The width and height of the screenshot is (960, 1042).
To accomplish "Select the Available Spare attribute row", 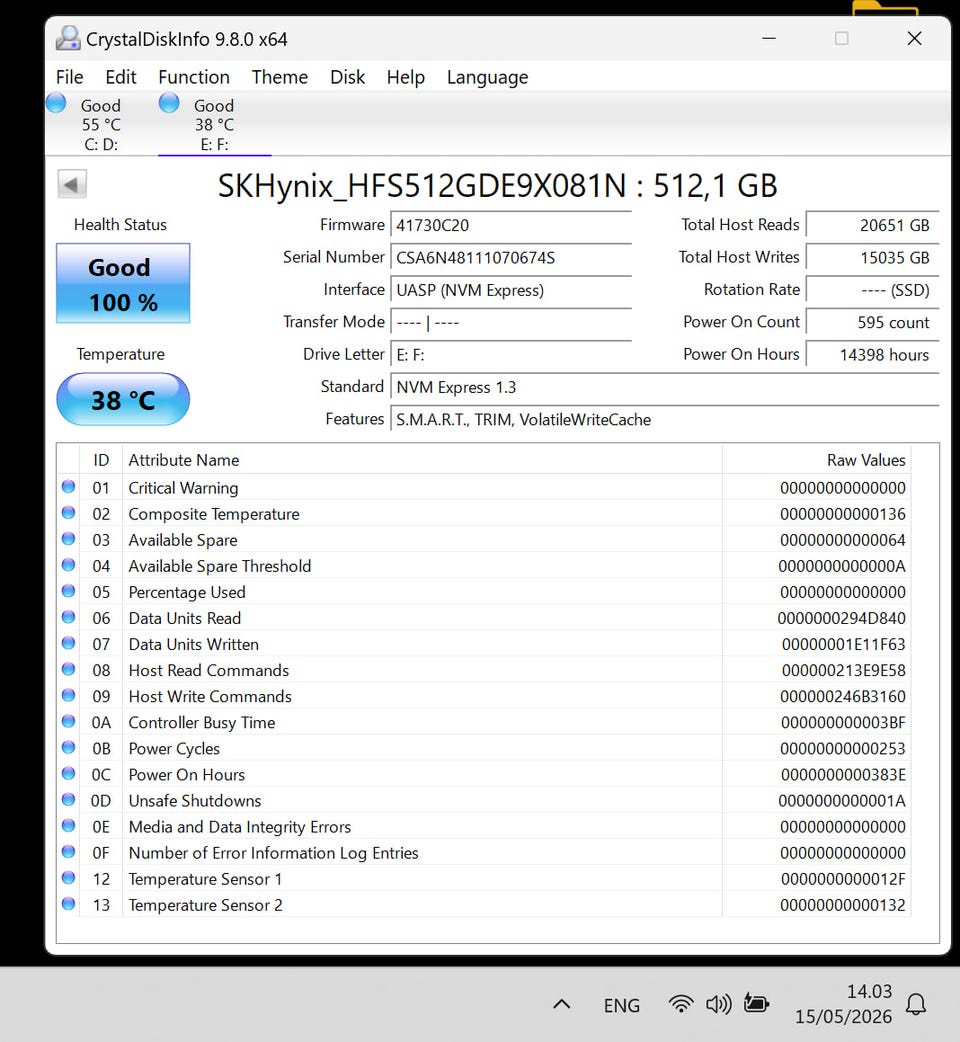I will pyautogui.click(x=484, y=540).
